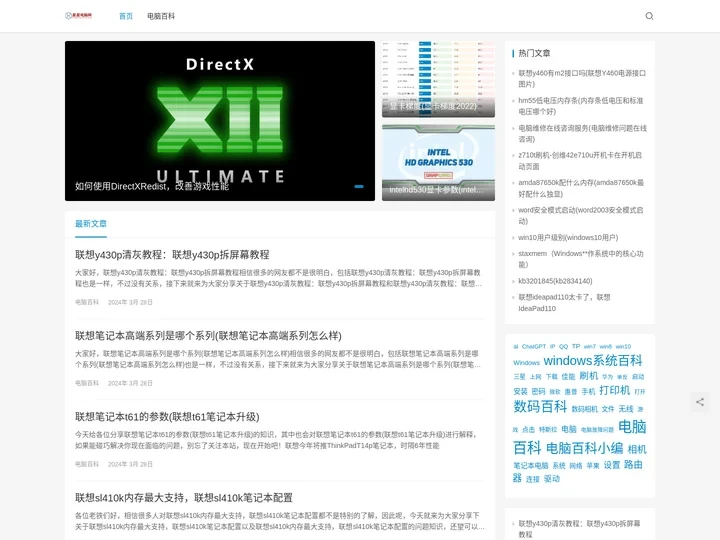Click the win8 tag

point(606,347)
